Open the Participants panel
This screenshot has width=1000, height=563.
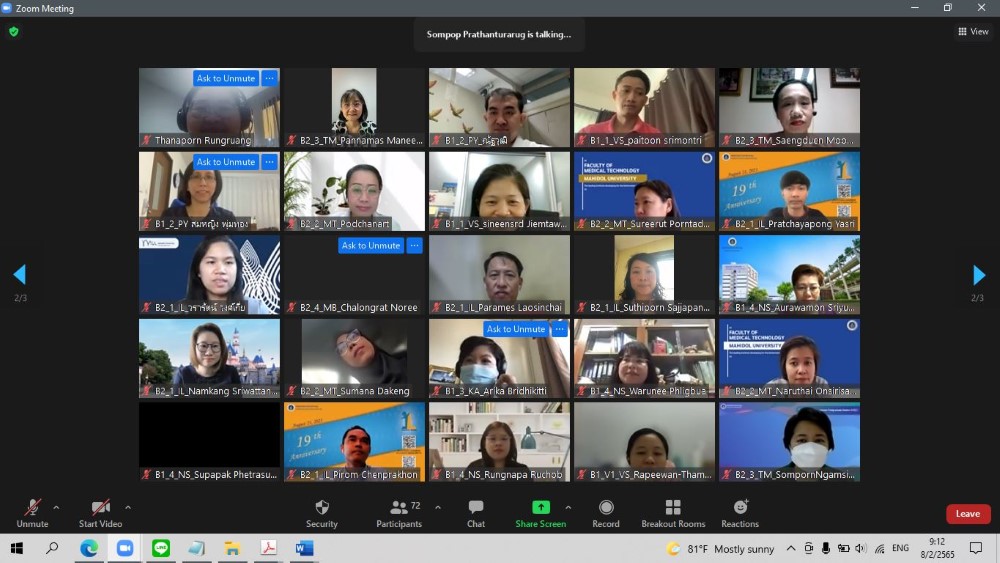click(398, 512)
